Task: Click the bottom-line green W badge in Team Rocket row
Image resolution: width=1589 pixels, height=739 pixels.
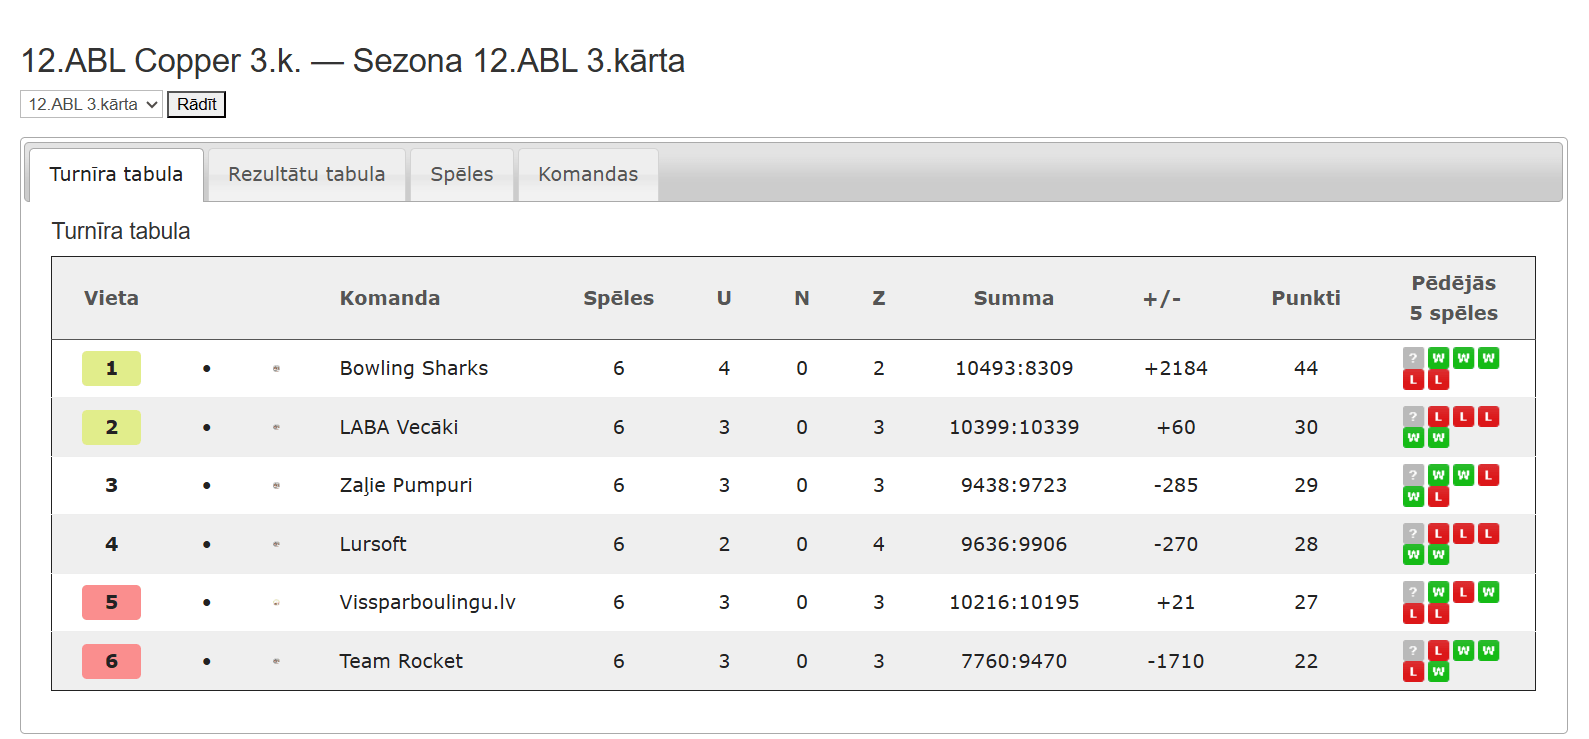Action: click(x=1438, y=672)
